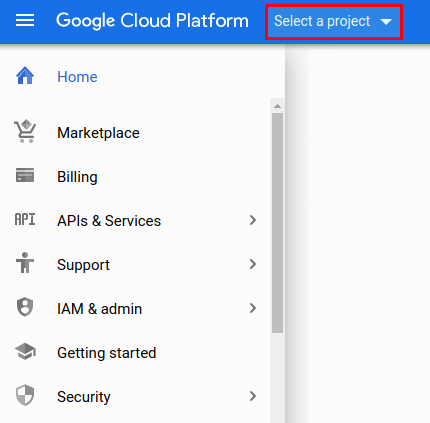Click the Marketplace shopping cart icon
Image resolution: width=430 pixels, height=423 pixels.
25,131
